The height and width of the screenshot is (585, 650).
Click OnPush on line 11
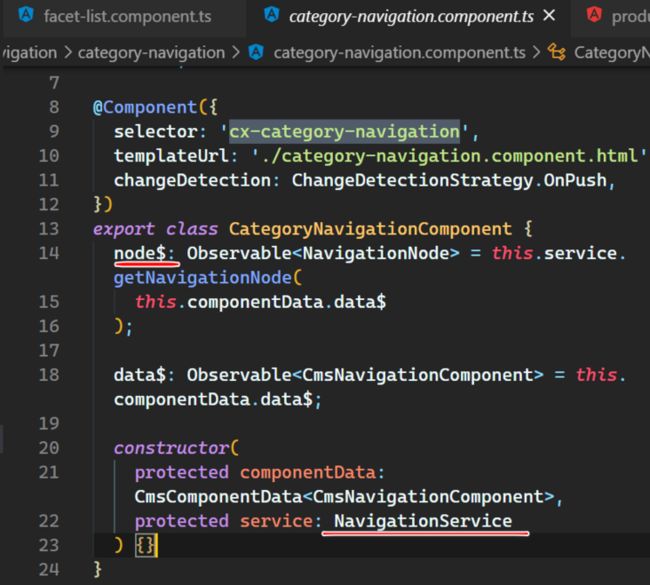point(575,180)
